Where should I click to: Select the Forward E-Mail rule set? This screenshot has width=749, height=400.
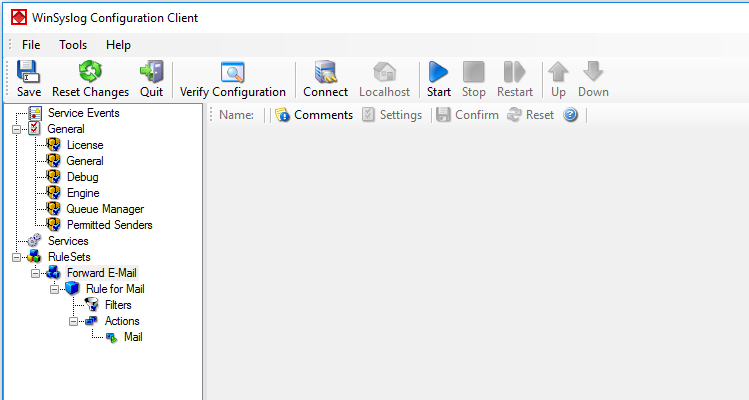pos(102,273)
